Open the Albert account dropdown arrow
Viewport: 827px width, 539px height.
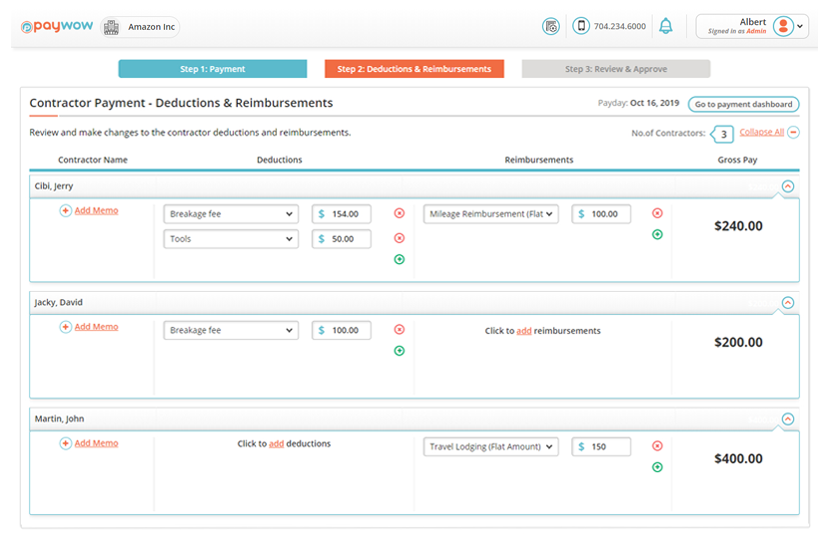[x=800, y=26]
